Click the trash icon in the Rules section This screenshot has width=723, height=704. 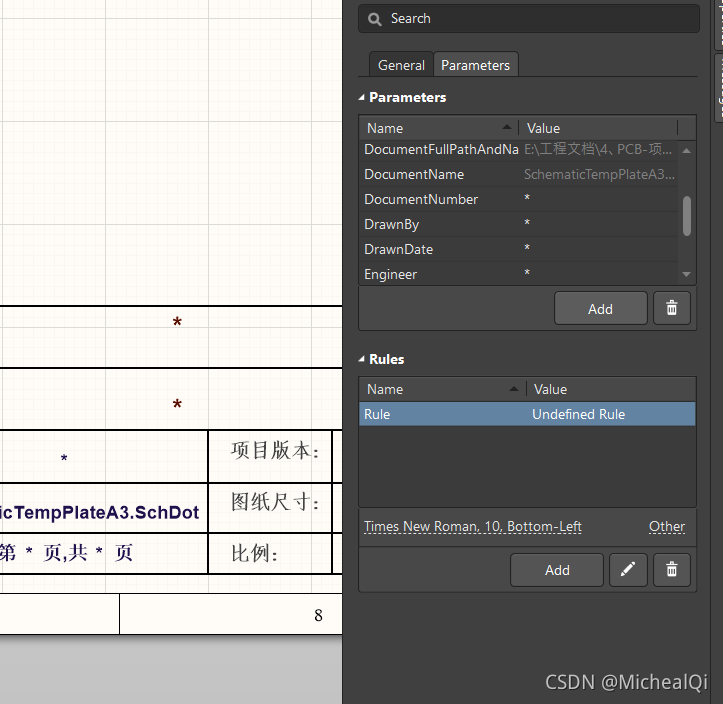coord(672,570)
